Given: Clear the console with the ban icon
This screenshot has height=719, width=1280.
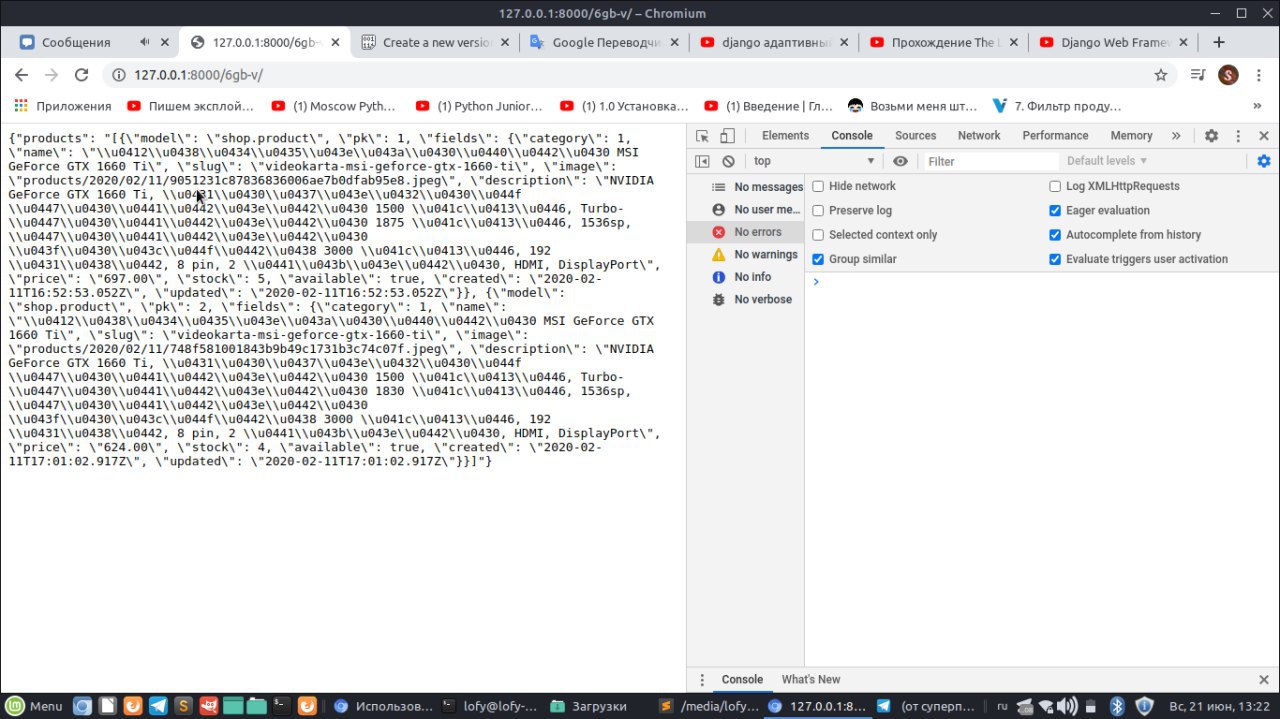Looking at the screenshot, I should (x=728, y=161).
